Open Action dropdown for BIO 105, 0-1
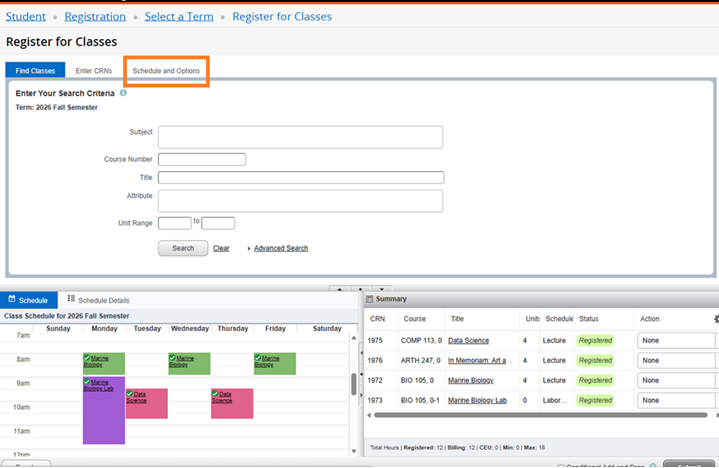The height and width of the screenshot is (468, 719). pyautogui.click(x=677, y=400)
